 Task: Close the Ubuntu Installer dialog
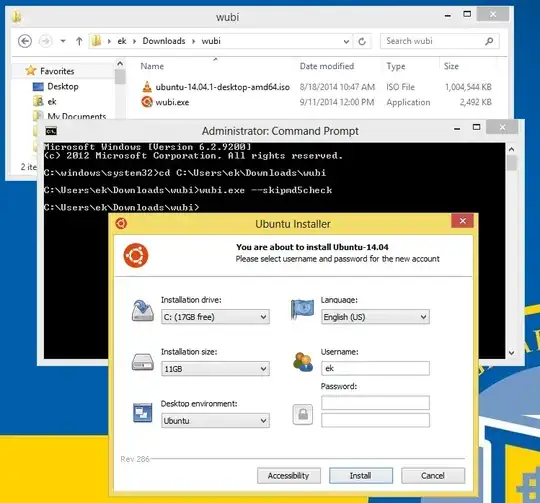[463, 221]
